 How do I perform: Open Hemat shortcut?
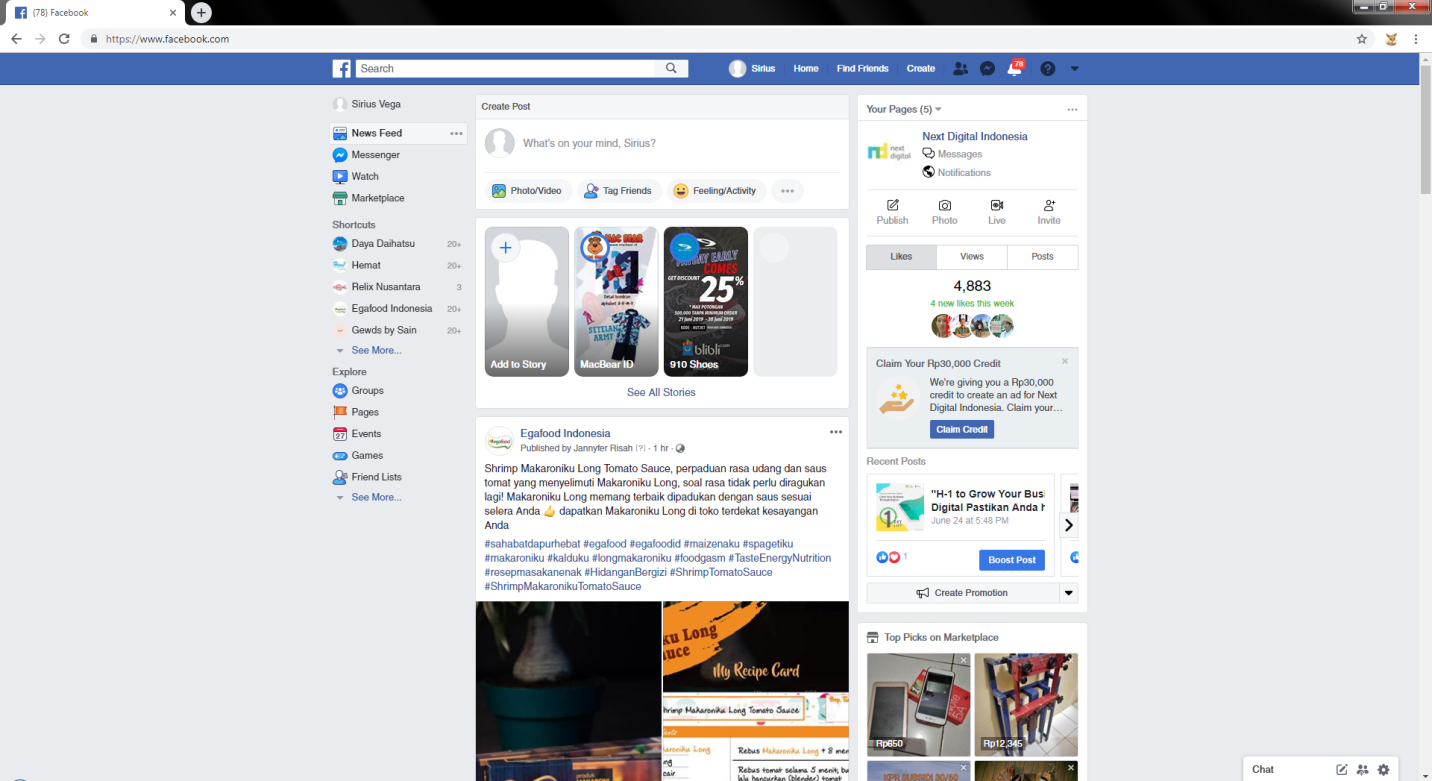[366, 265]
